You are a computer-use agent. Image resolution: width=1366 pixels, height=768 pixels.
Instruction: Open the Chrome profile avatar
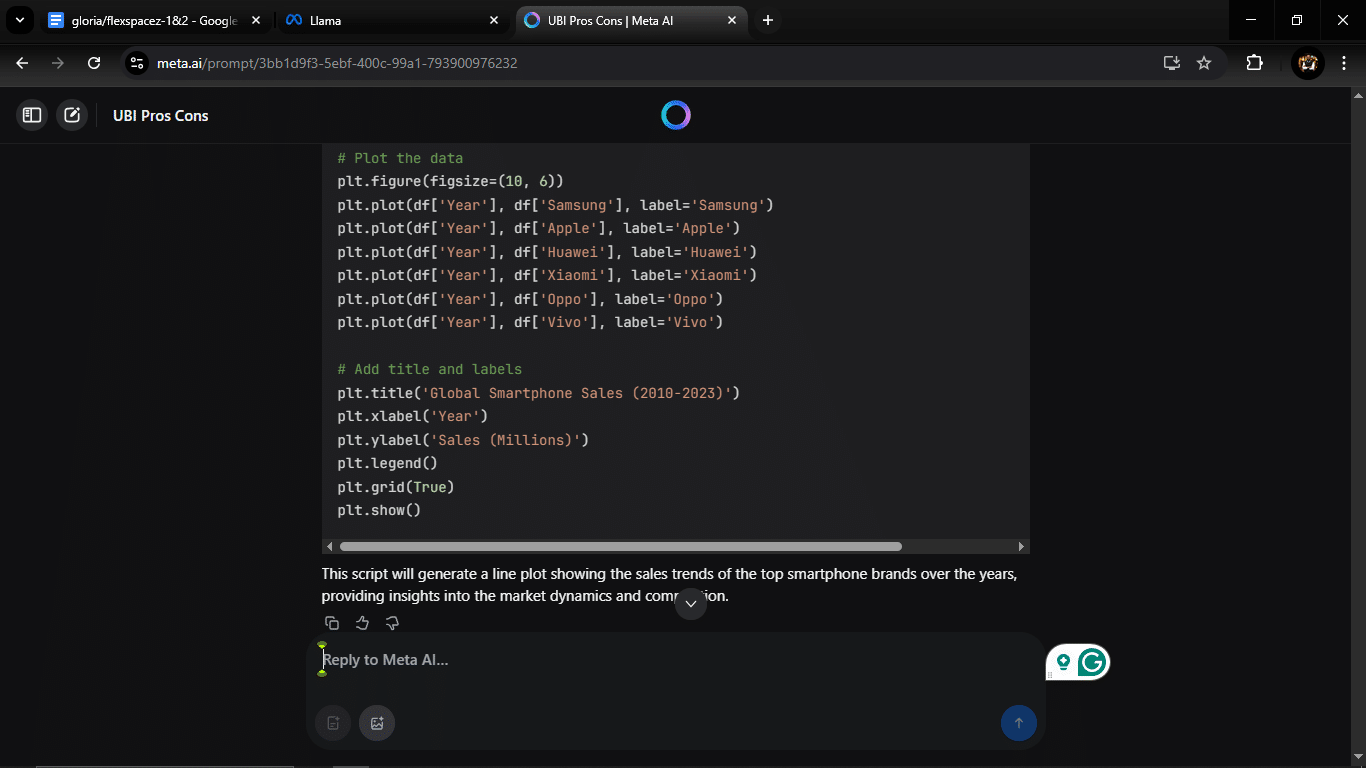point(1307,63)
